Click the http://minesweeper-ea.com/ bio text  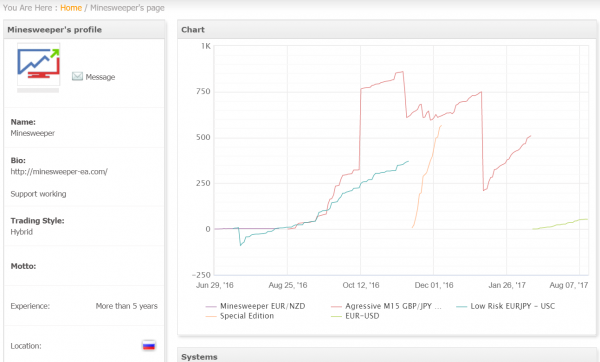tap(59, 171)
